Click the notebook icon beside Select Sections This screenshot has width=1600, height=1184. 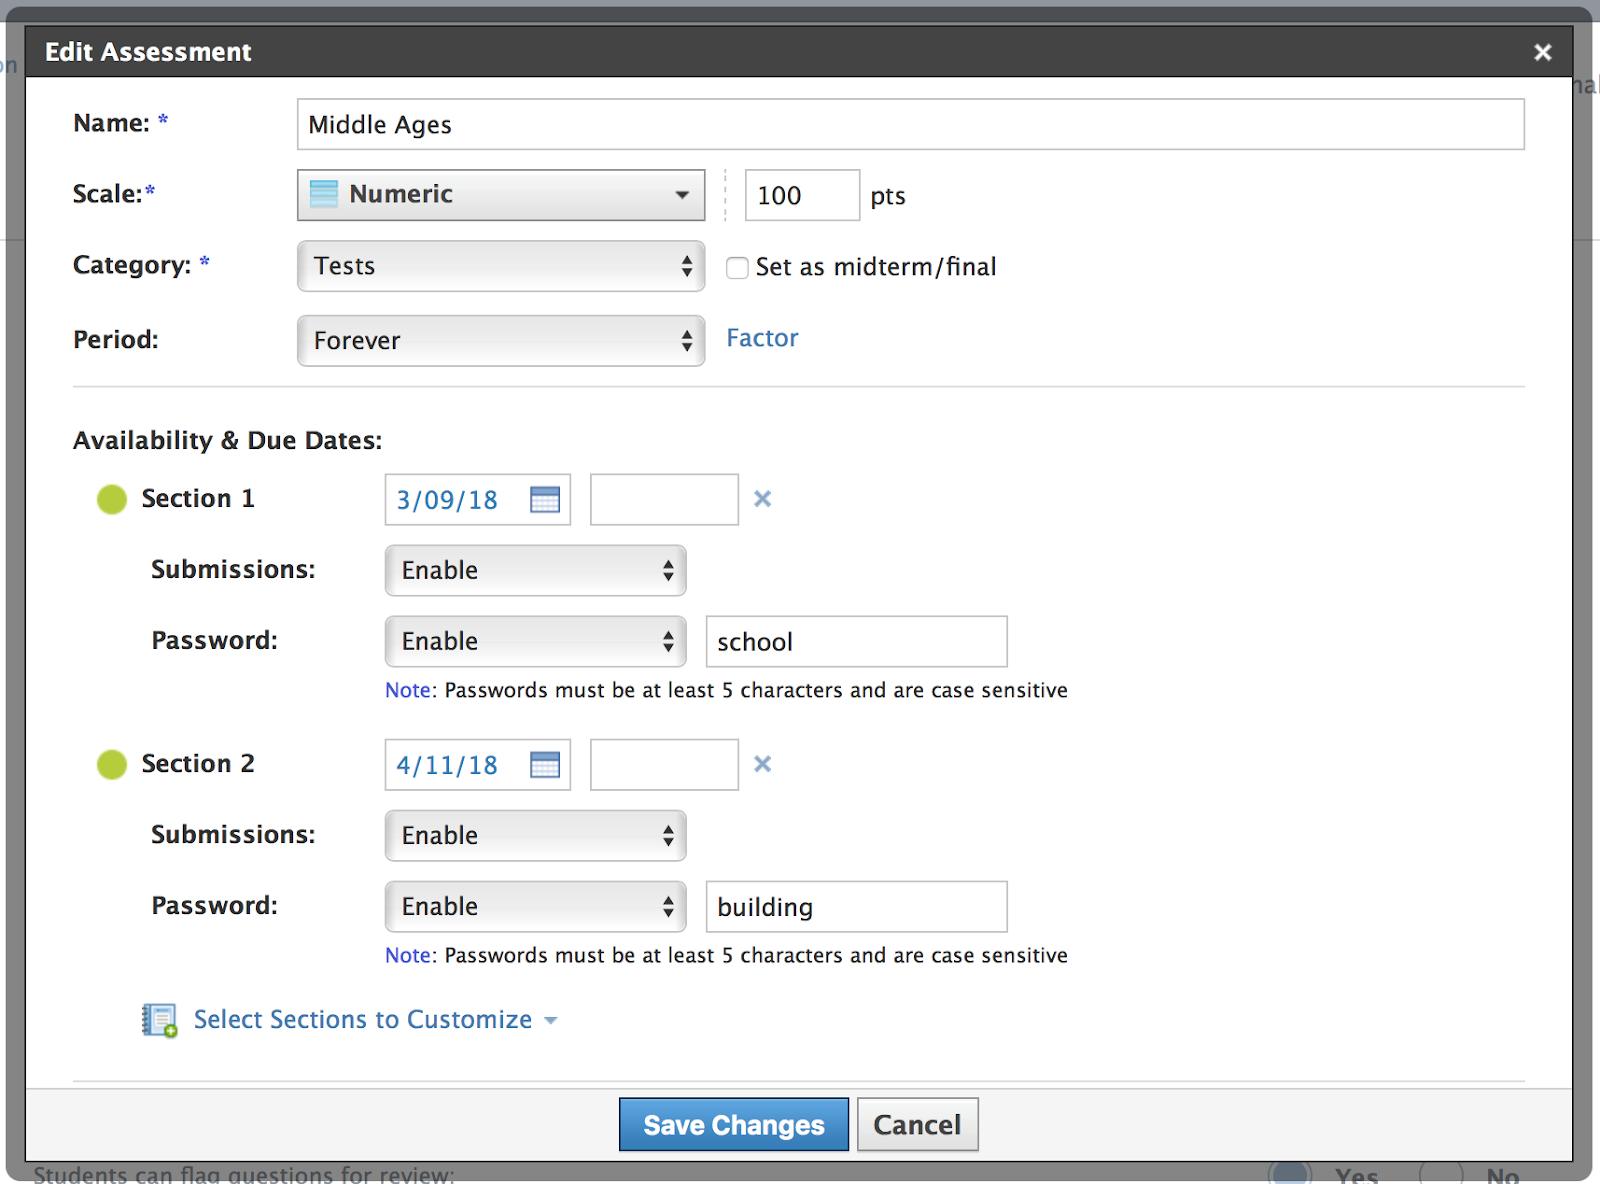pyautogui.click(x=159, y=1020)
